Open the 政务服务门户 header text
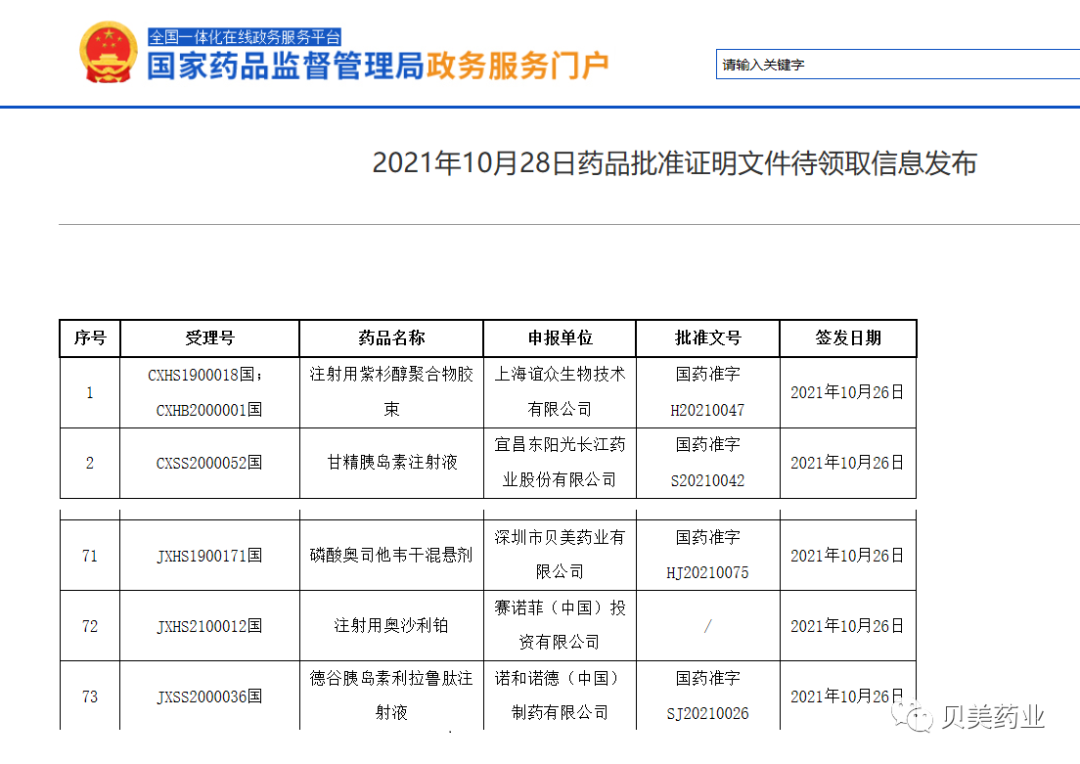The width and height of the screenshot is (1080, 764). tap(520, 64)
